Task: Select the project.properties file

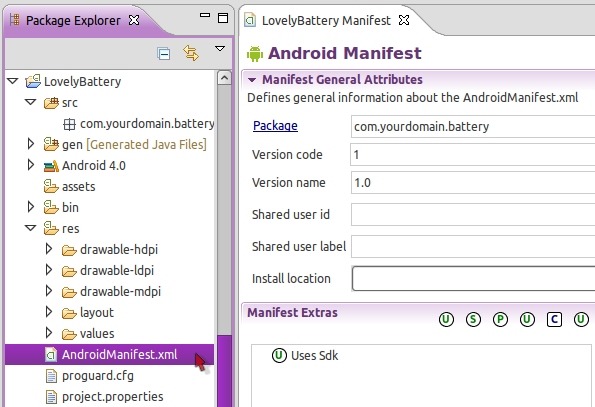Action: click(113, 397)
